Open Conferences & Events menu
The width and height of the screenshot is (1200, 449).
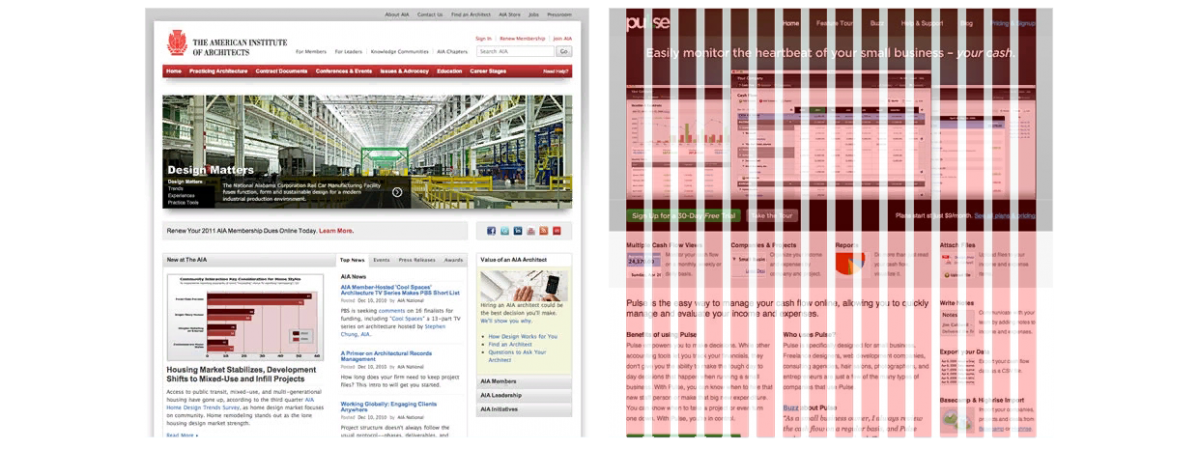(344, 71)
